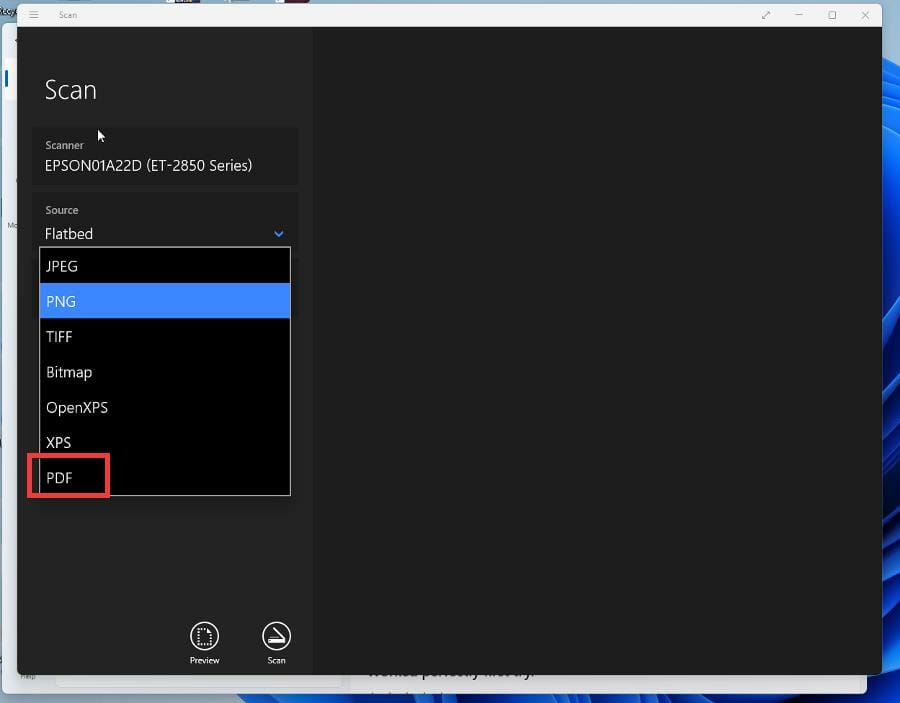This screenshot has height=703, width=900.
Task: Click the Scan title in title bar
Action: tap(68, 15)
